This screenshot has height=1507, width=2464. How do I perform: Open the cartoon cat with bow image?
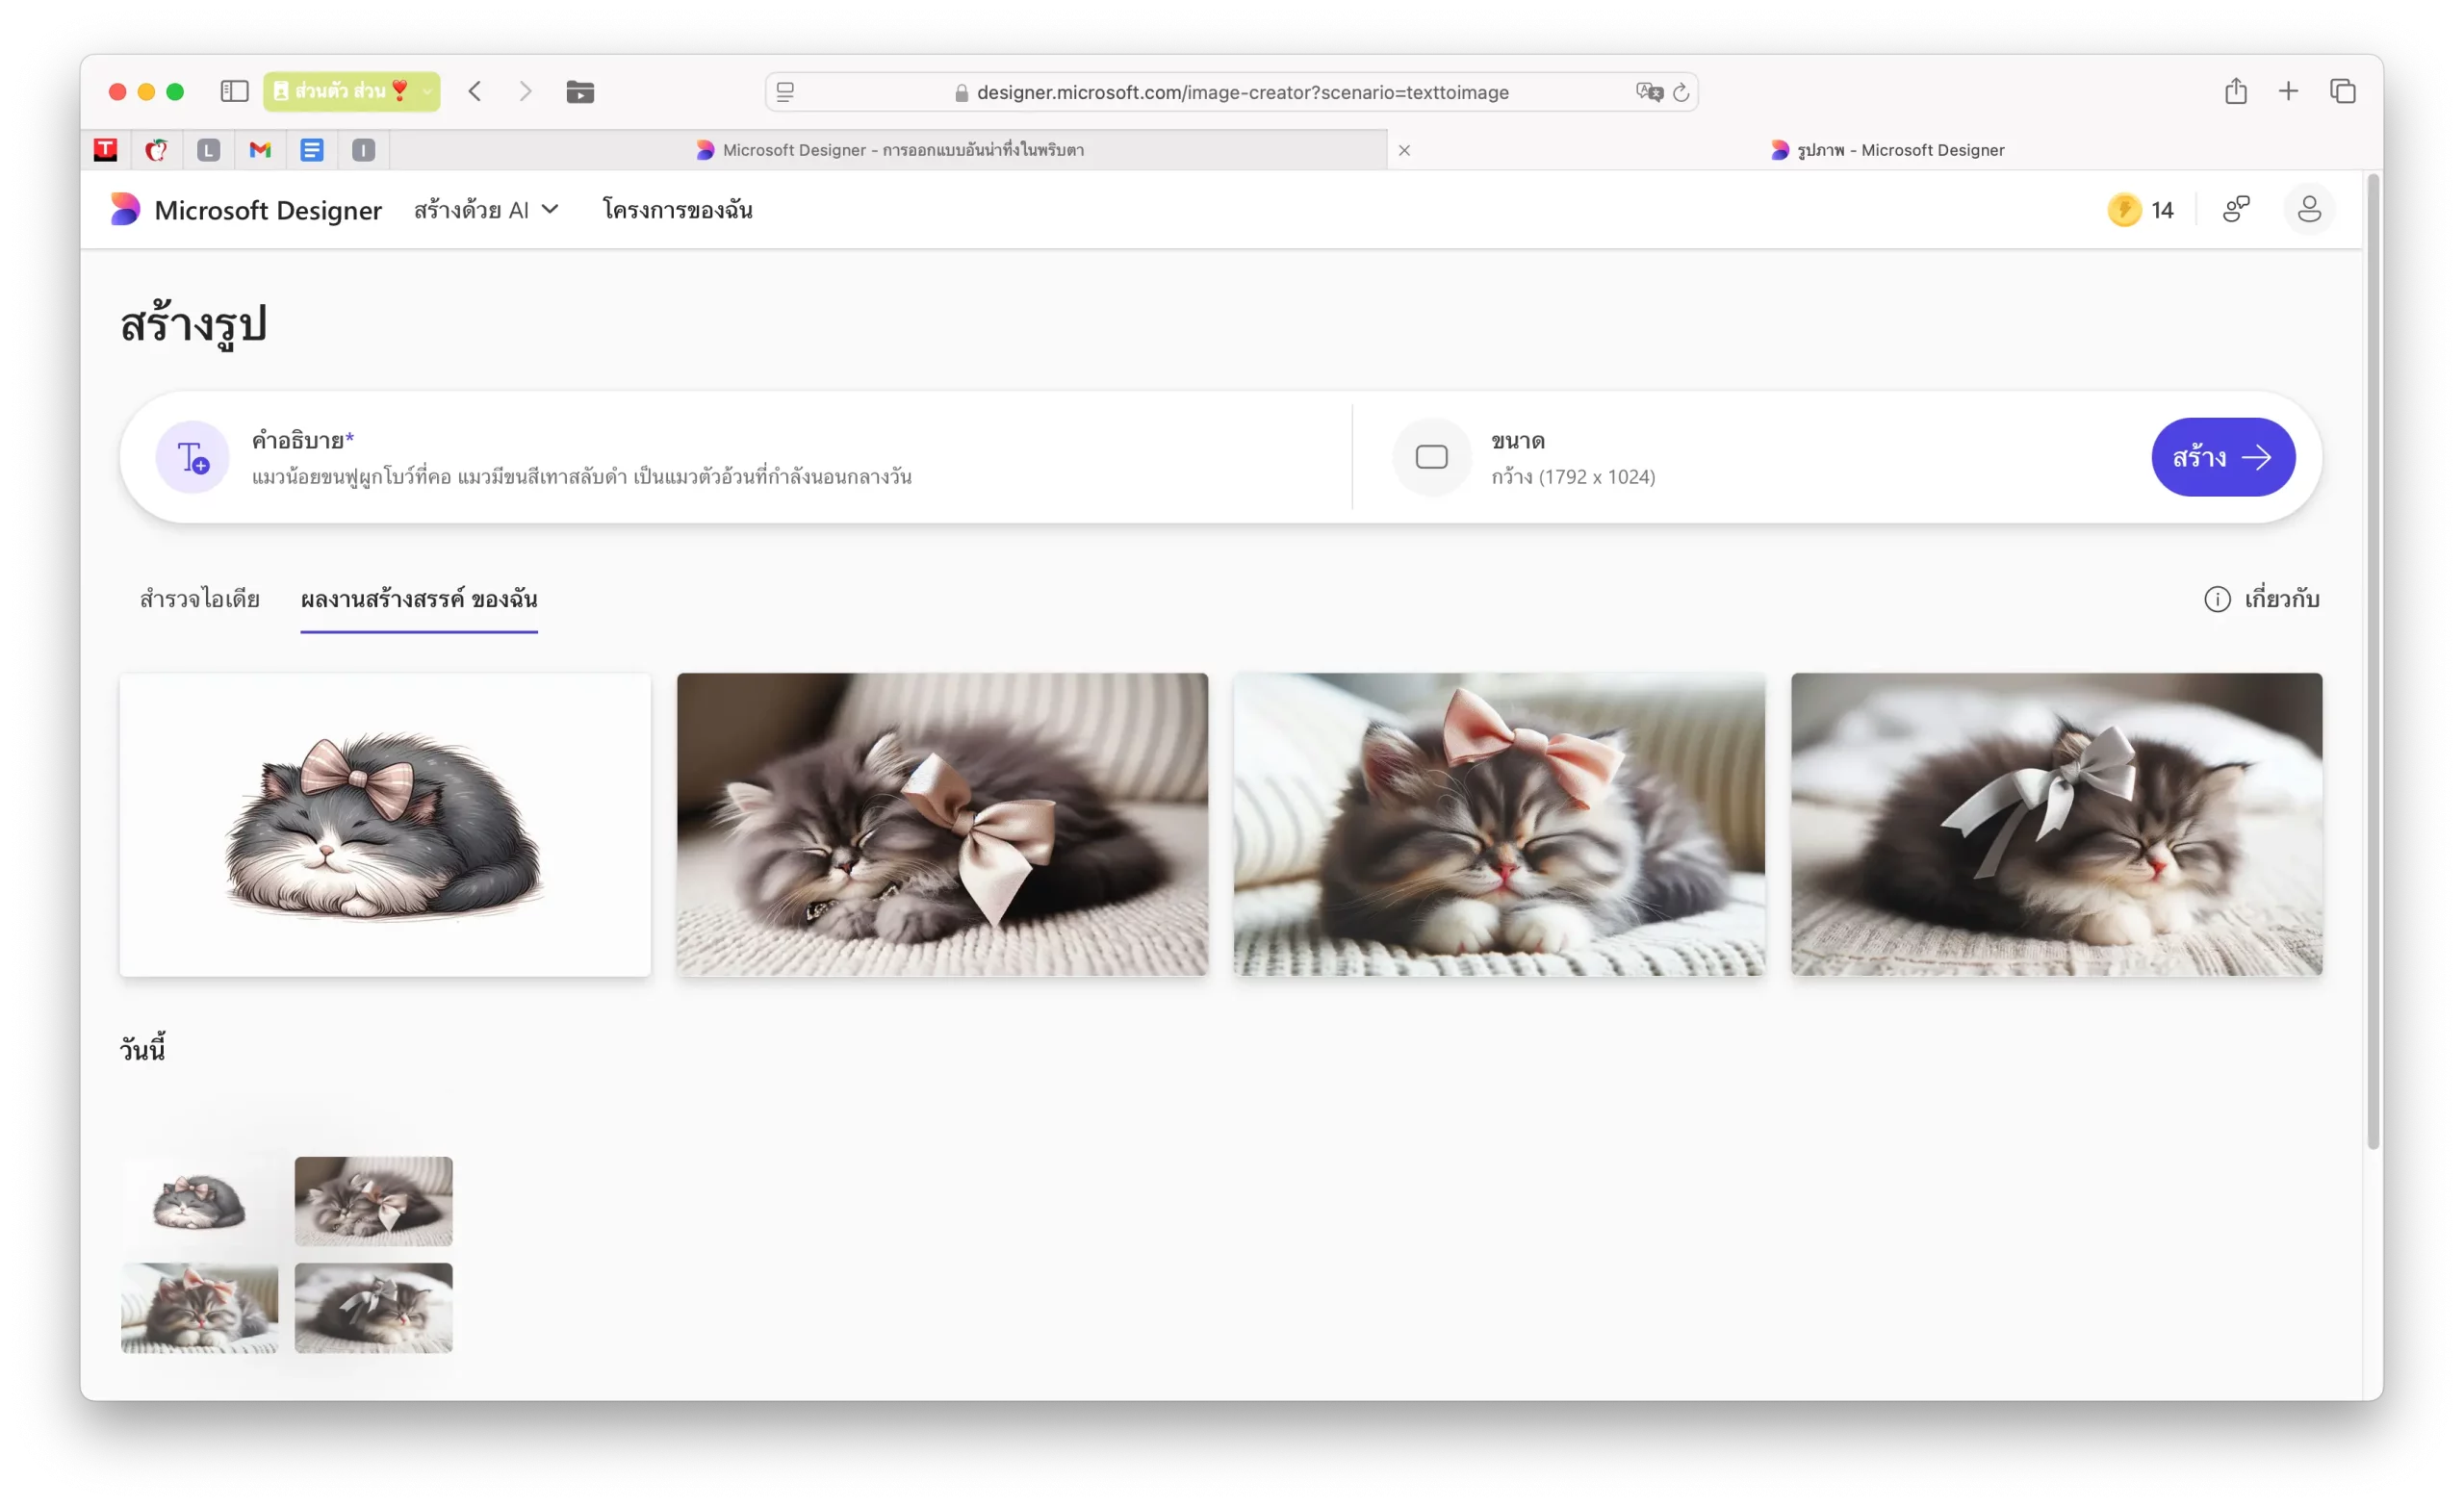click(x=385, y=824)
